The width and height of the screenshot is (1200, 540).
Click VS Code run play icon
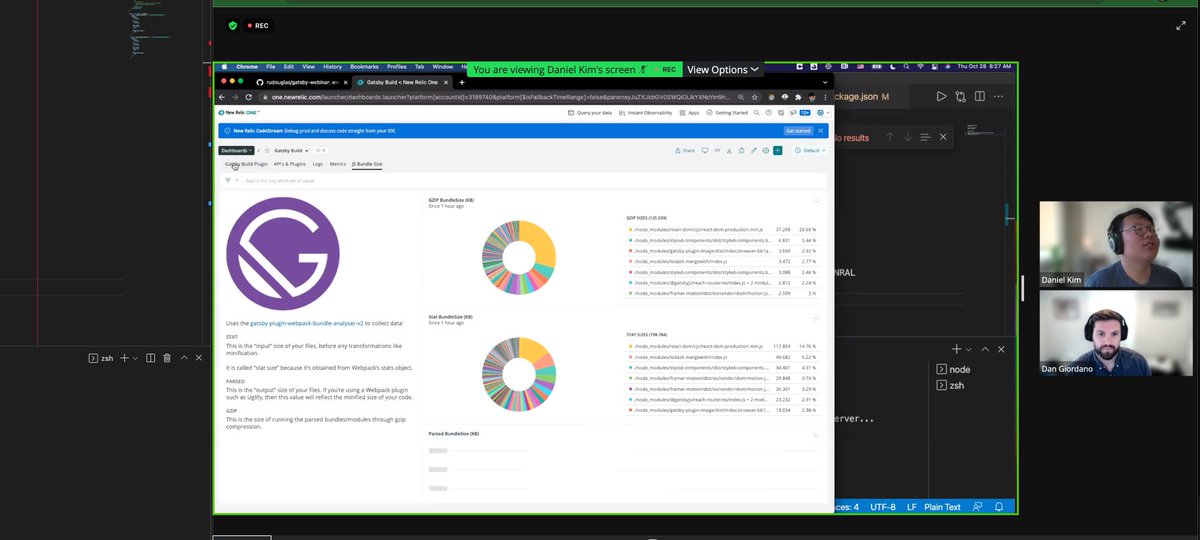click(941, 96)
